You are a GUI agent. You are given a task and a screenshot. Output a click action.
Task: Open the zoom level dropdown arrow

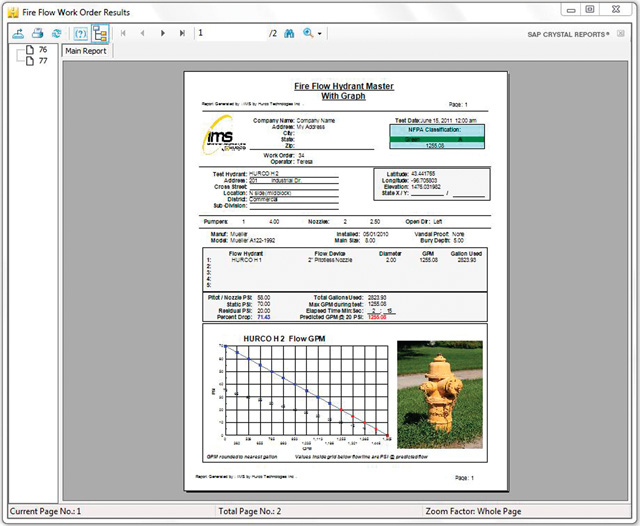point(319,34)
